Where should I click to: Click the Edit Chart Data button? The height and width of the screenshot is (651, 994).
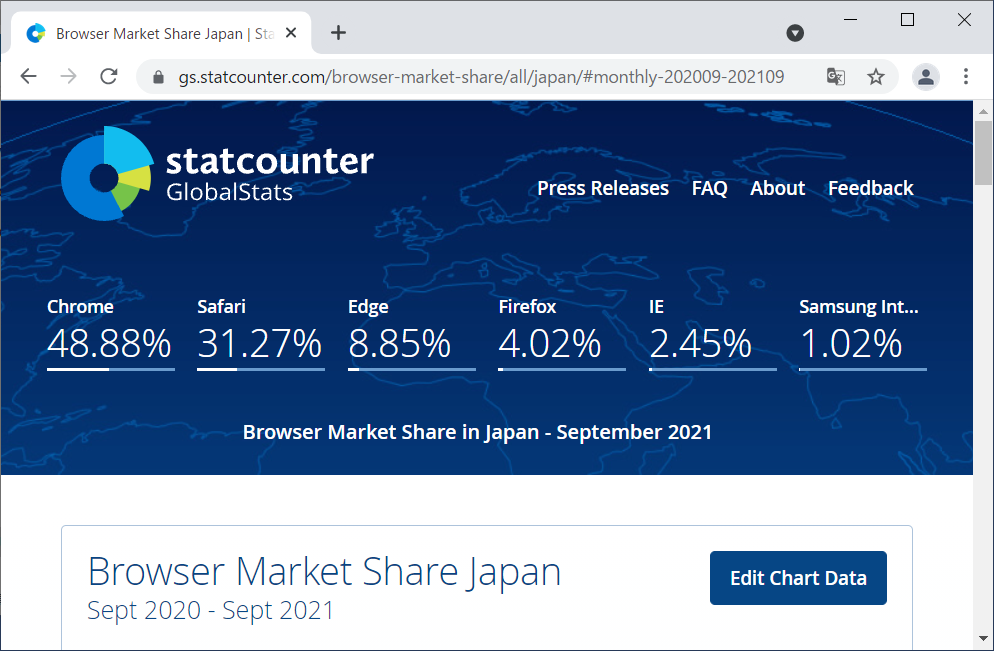798,578
